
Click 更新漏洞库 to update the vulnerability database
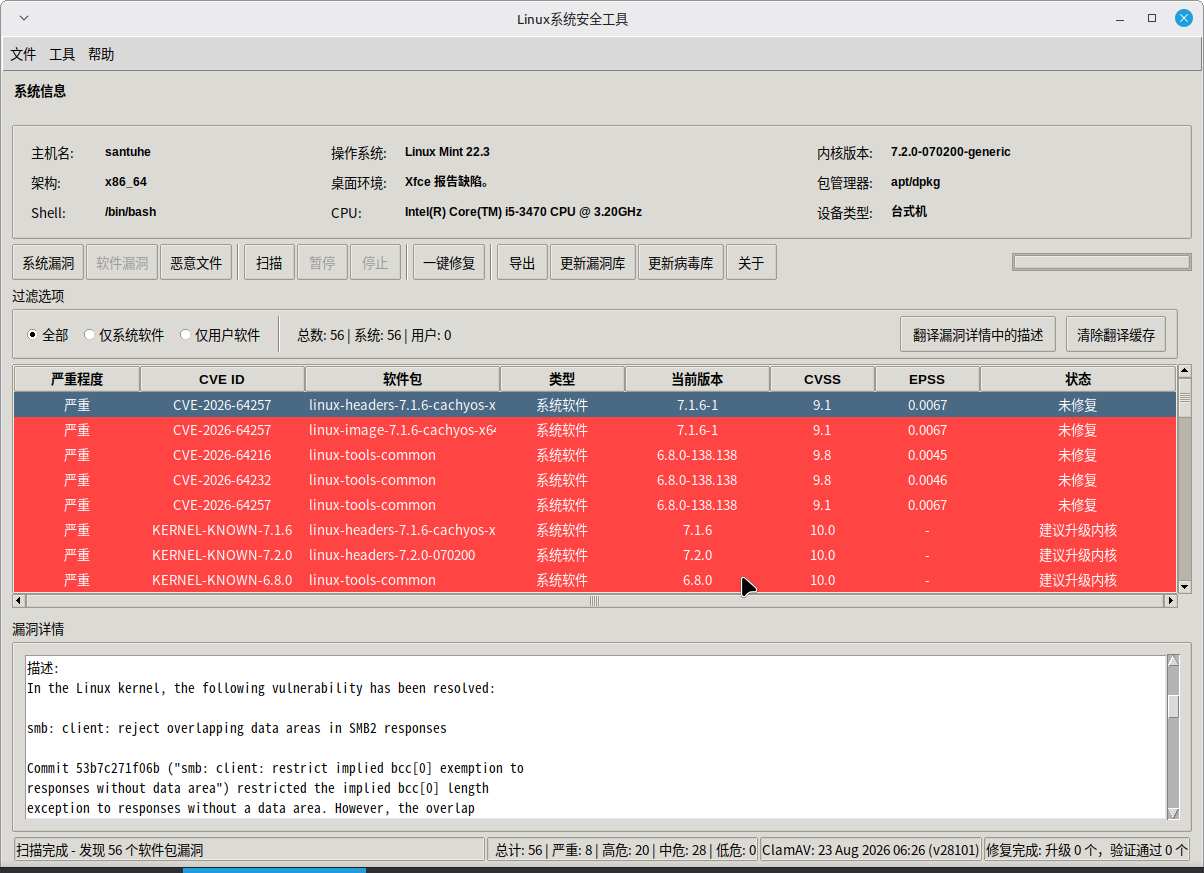pyautogui.click(x=593, y=263)
